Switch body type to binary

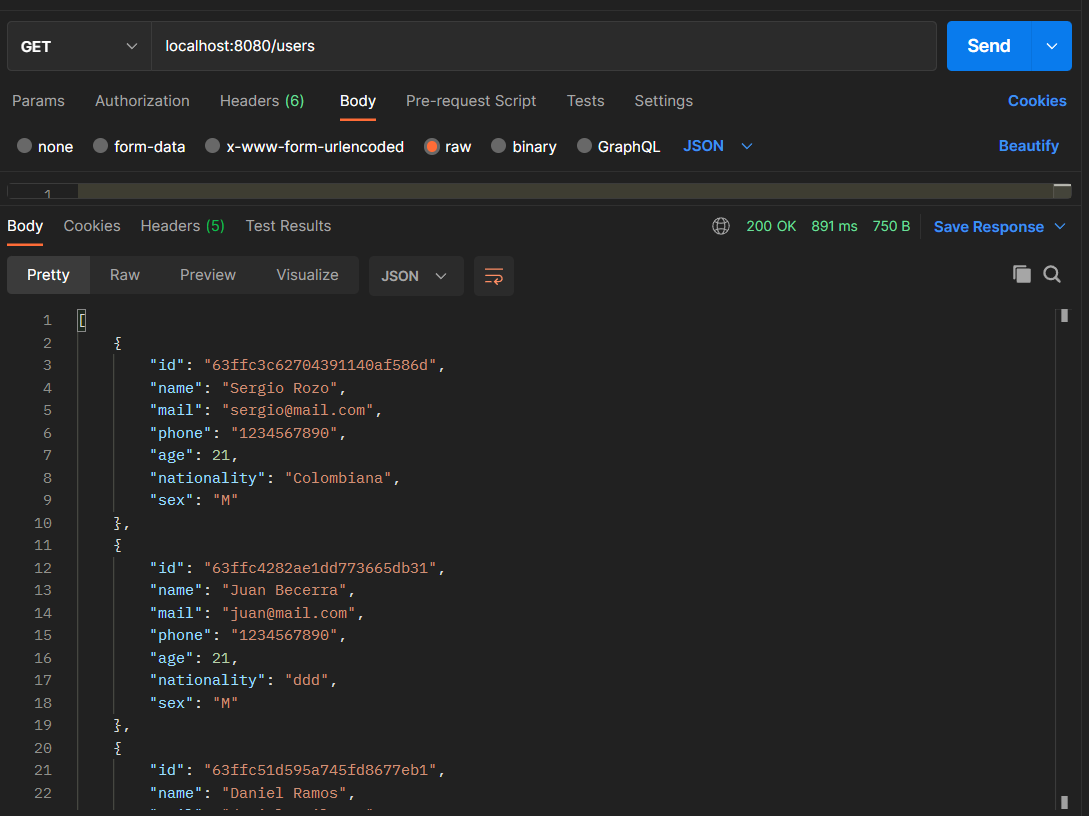pos(498,146)
